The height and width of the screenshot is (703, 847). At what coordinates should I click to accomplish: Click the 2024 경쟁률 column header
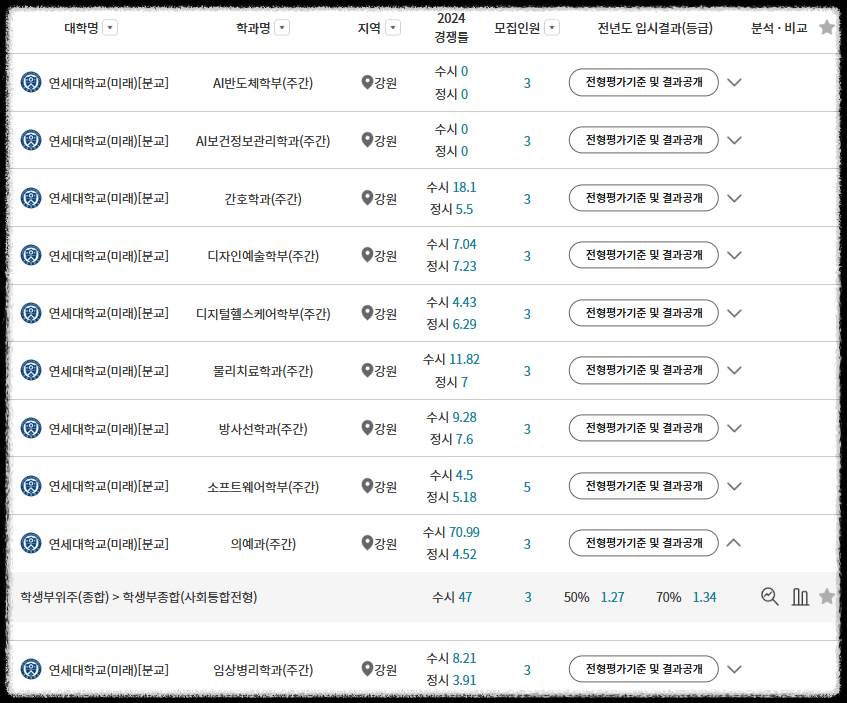(x=451, y=28)
